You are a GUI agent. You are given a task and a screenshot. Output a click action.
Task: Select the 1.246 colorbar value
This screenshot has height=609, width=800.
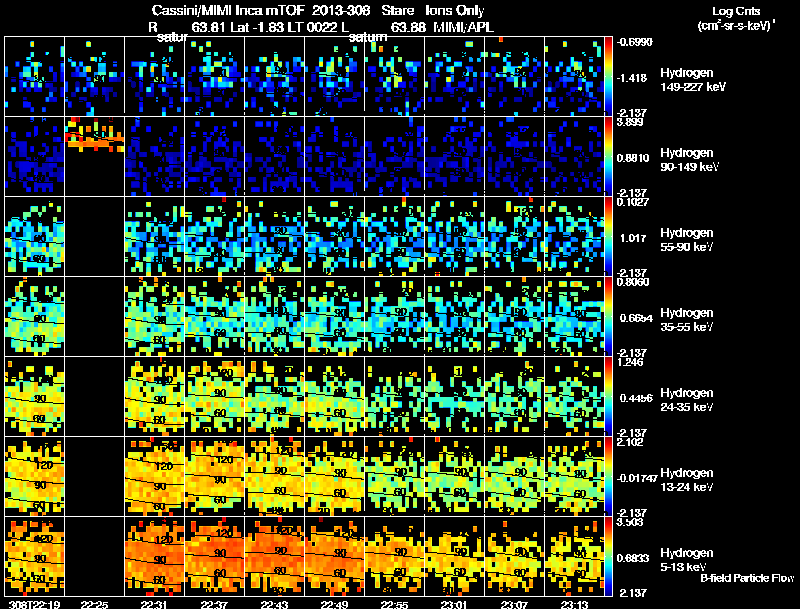click(630, 363)
